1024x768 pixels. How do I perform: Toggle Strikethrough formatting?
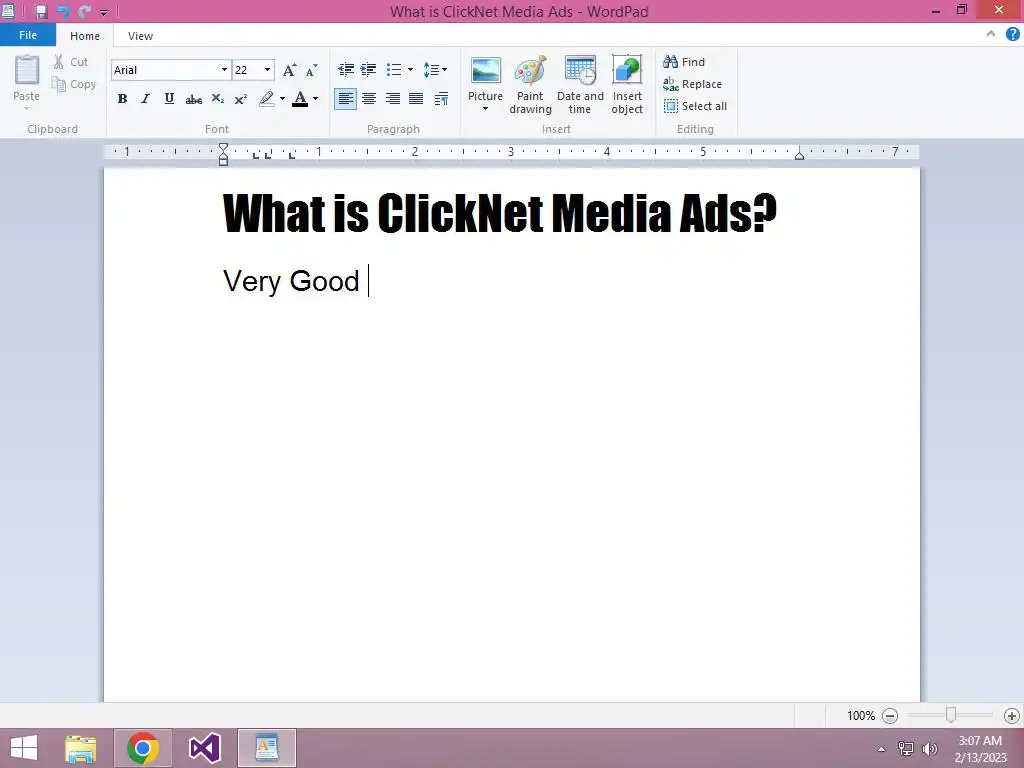[193, 99]
